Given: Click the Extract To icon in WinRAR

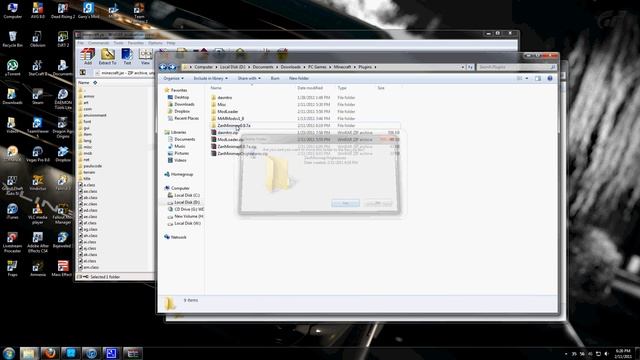Looking at the screenshot, I should pos(107,56).
